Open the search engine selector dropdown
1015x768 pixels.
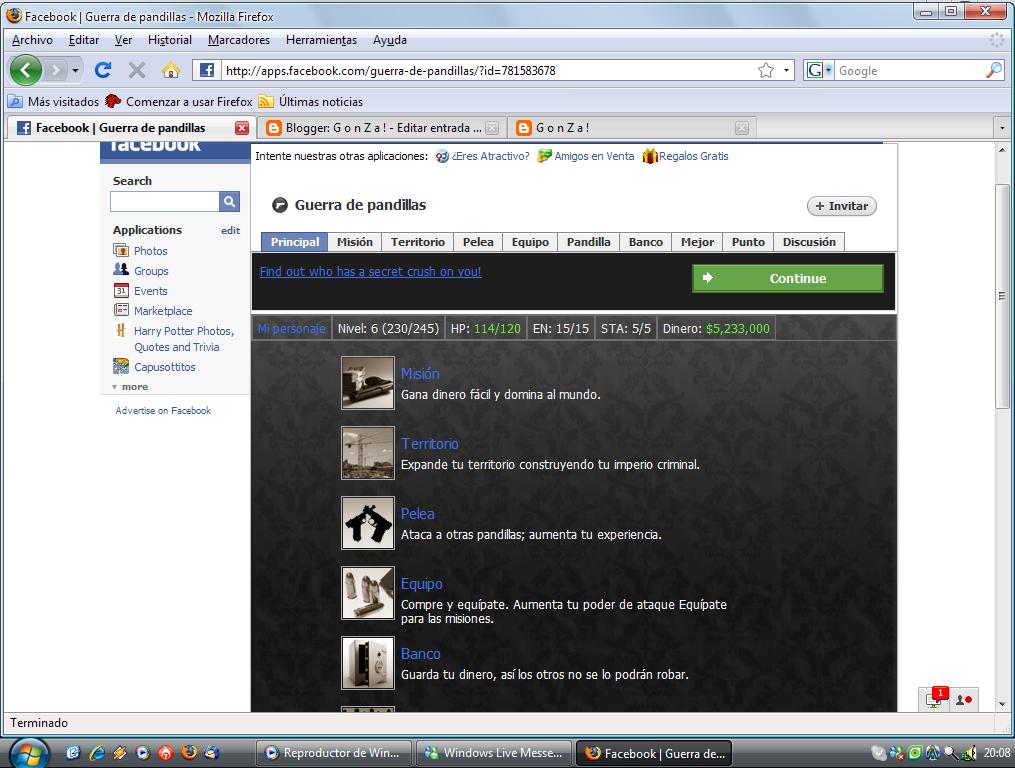pyautogui.click(x=819, y=70)
